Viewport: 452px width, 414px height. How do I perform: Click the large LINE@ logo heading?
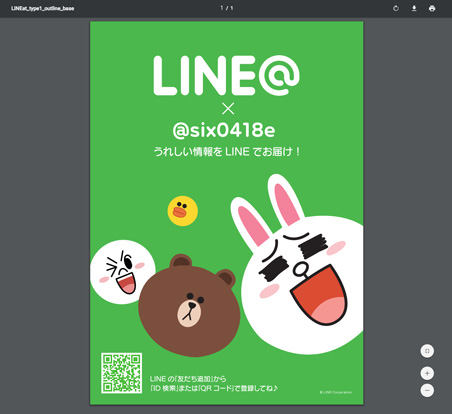(x=226, y=75)
